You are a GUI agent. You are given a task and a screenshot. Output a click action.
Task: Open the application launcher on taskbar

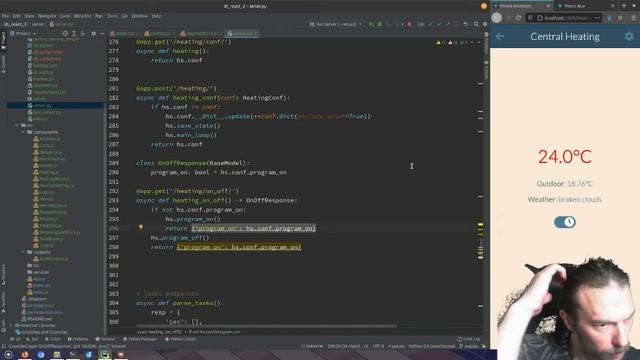8,355
